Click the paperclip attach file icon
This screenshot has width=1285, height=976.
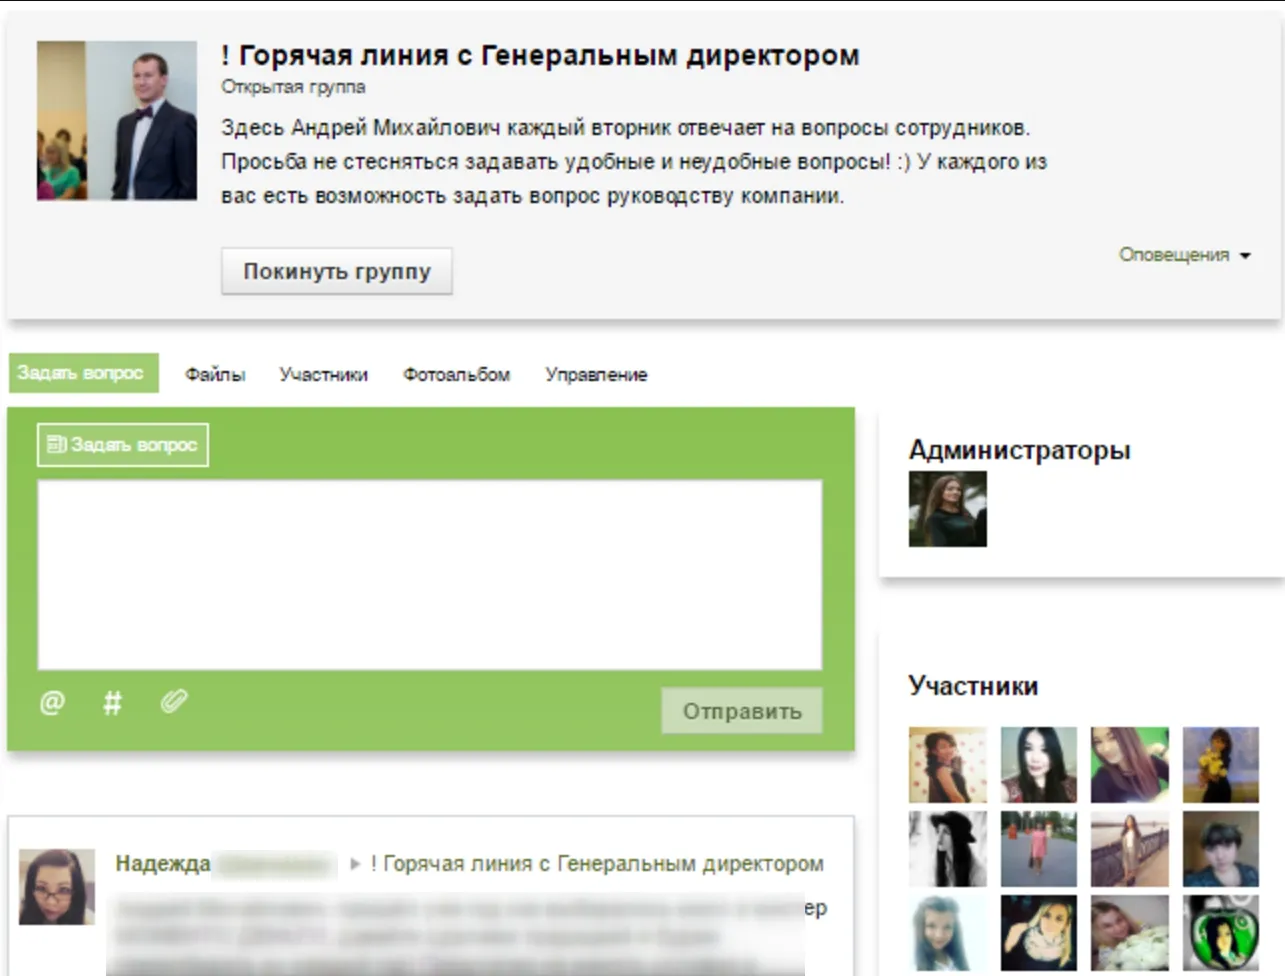(174, 702)
